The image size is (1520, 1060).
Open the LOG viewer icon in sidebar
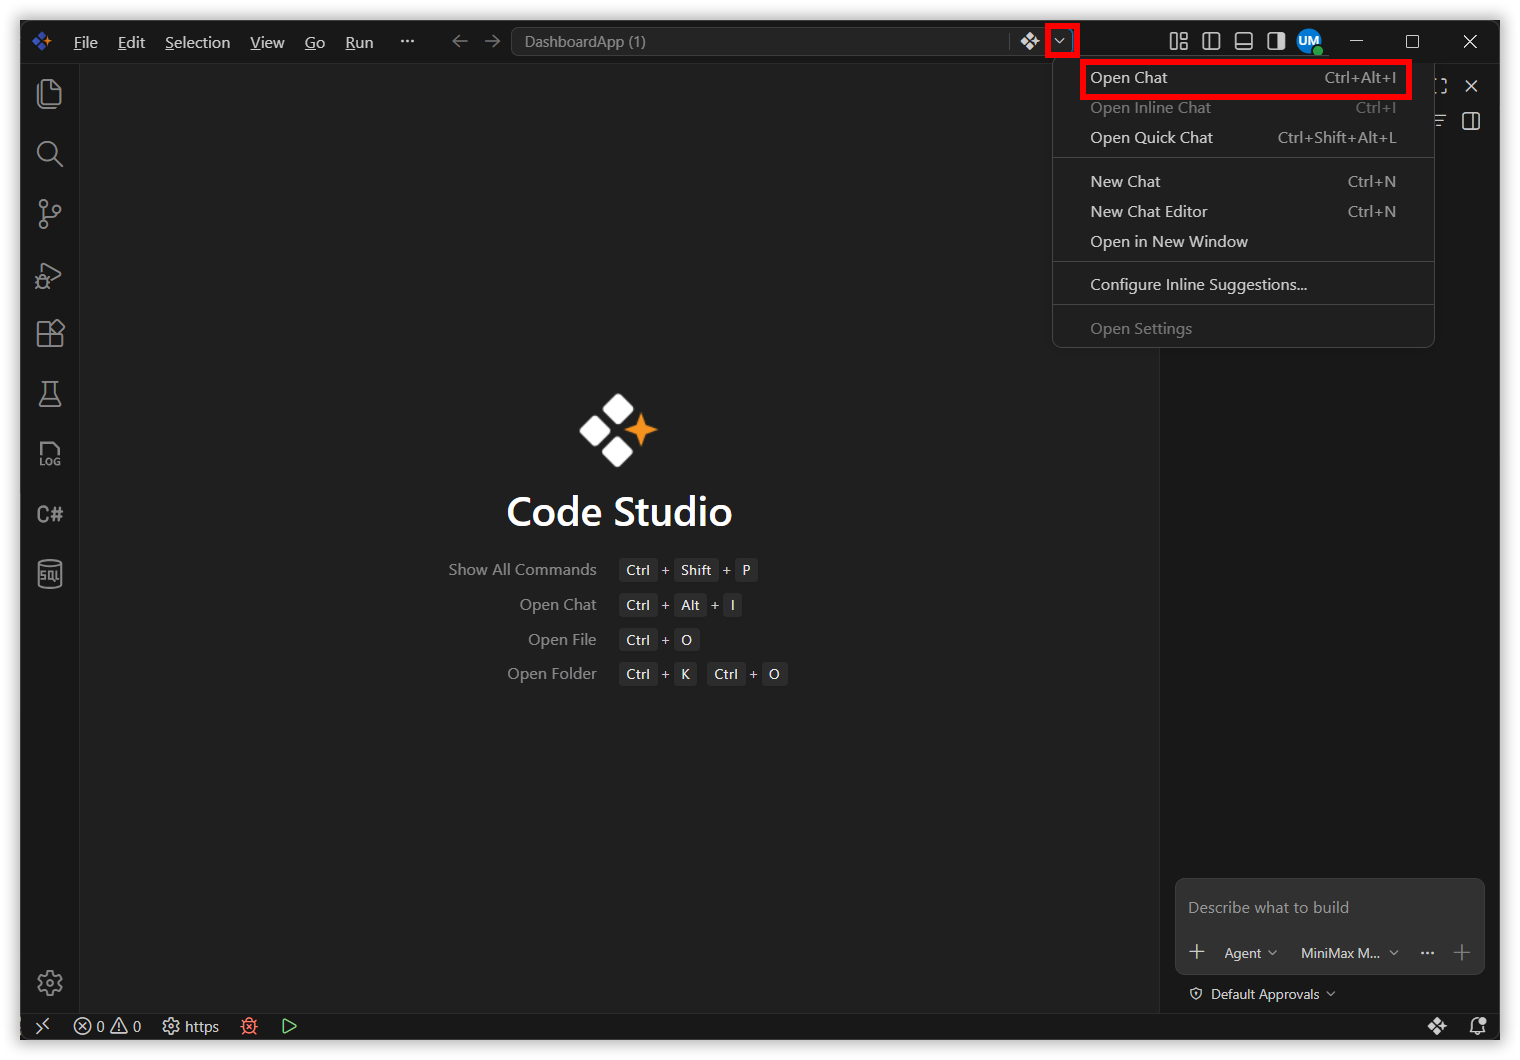click(x=49, y=454)
